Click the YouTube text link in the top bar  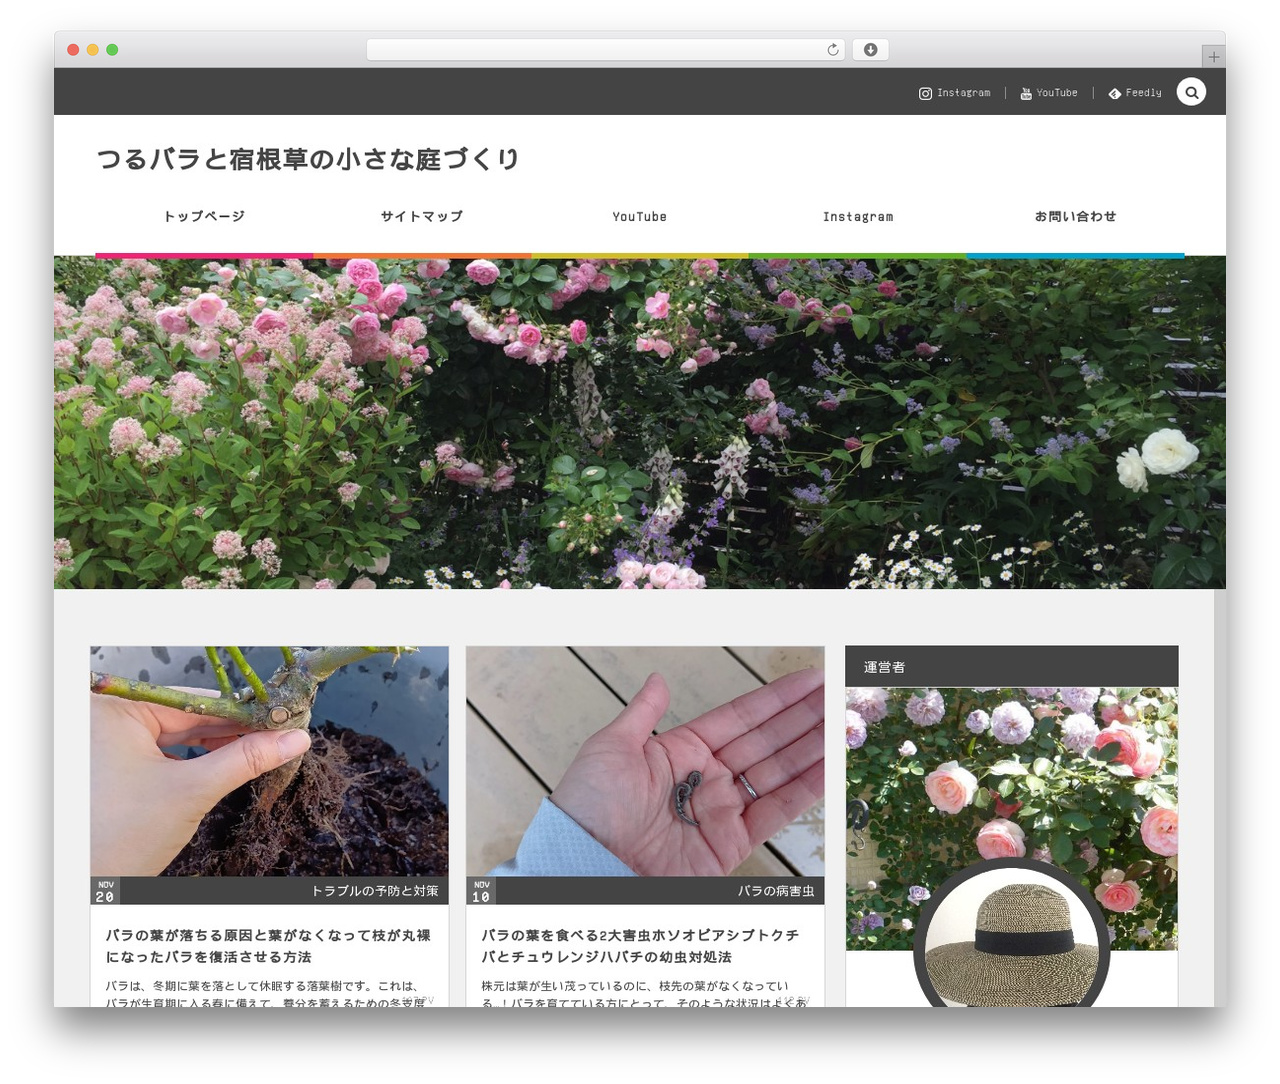click(x=1057, y=93)
